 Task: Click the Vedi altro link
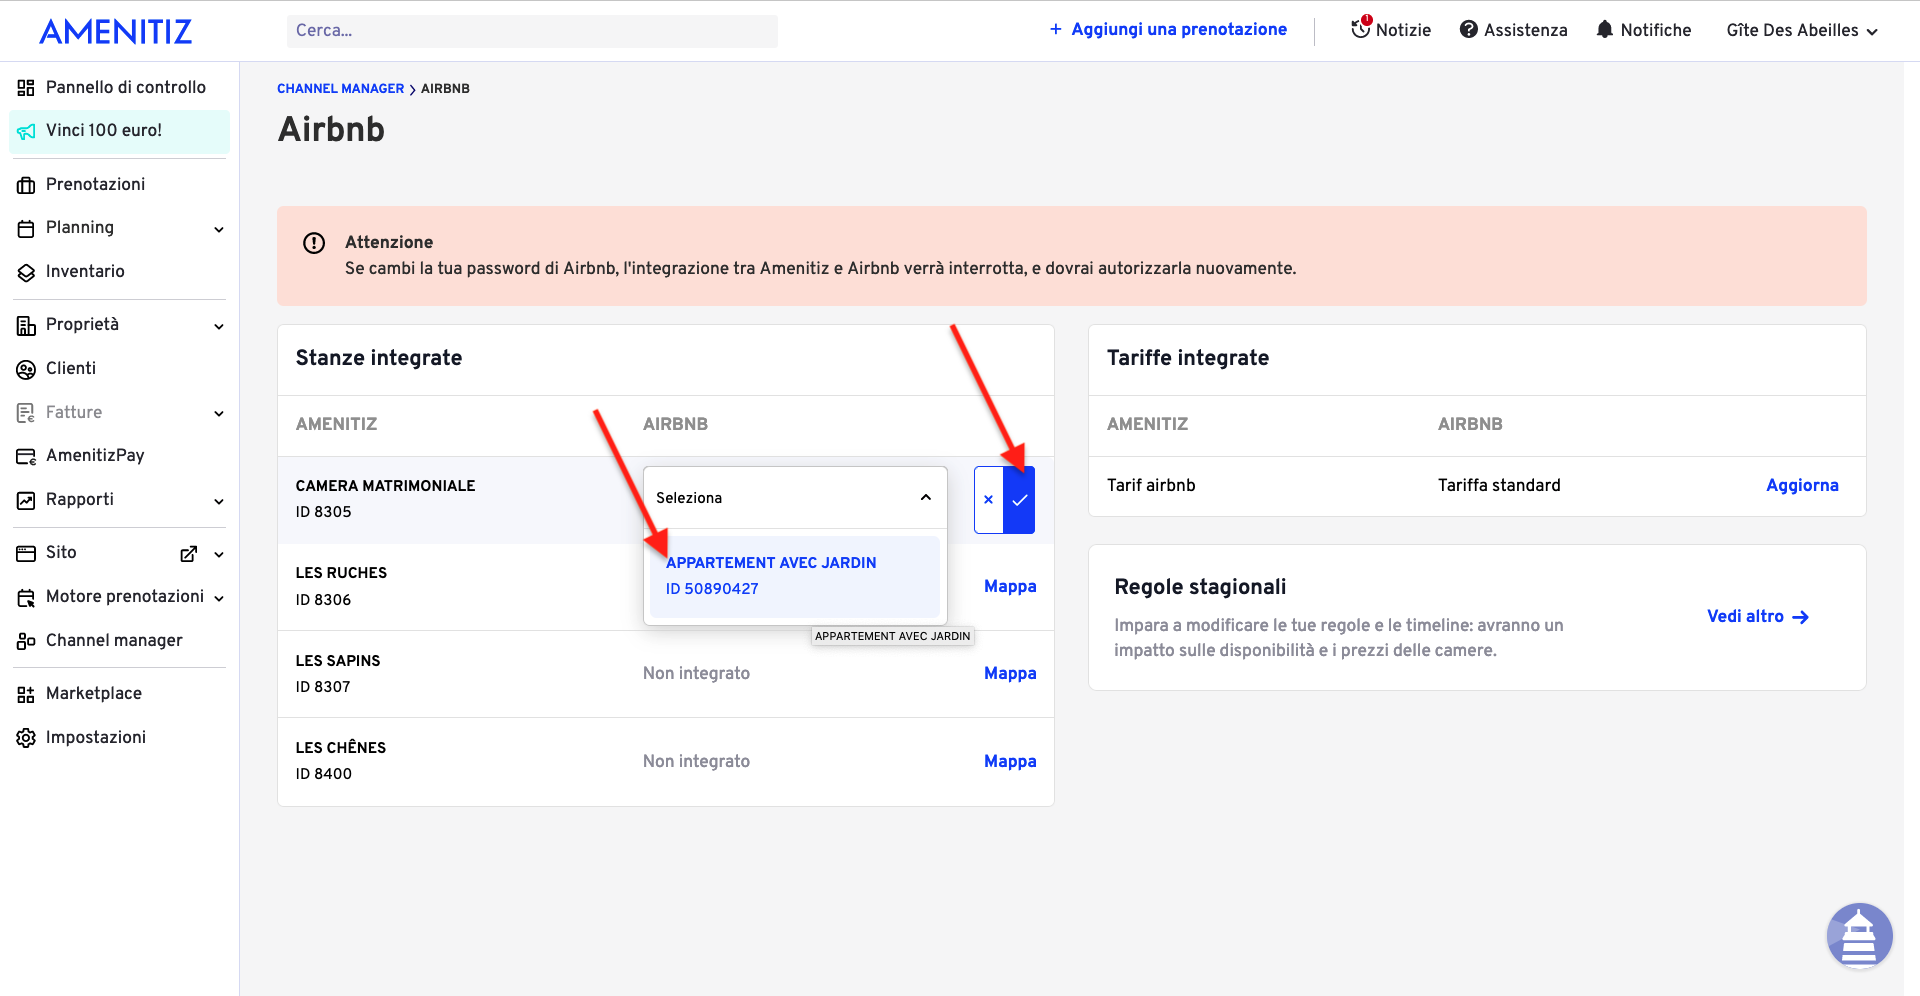pyautogui.click(x=1758, y=616)
